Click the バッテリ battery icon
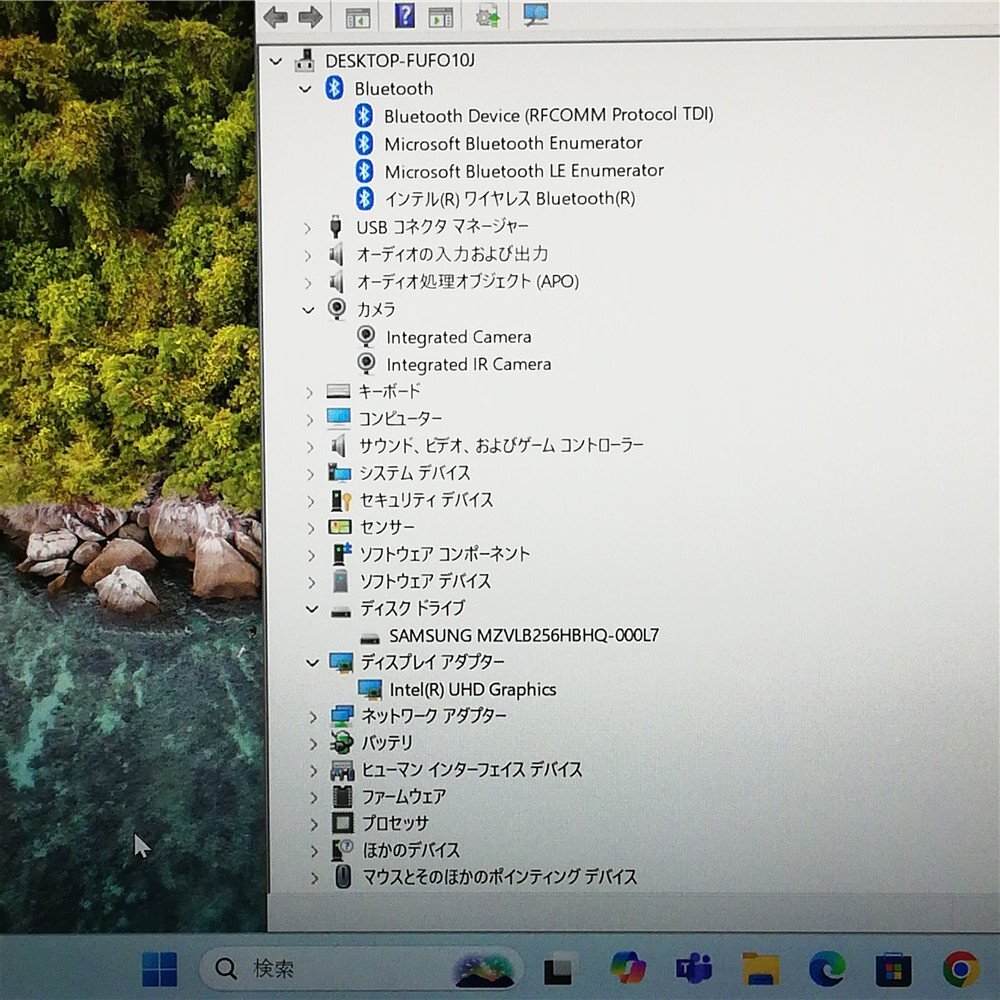Screen dimensions: 1000x1000 (342, 742)
